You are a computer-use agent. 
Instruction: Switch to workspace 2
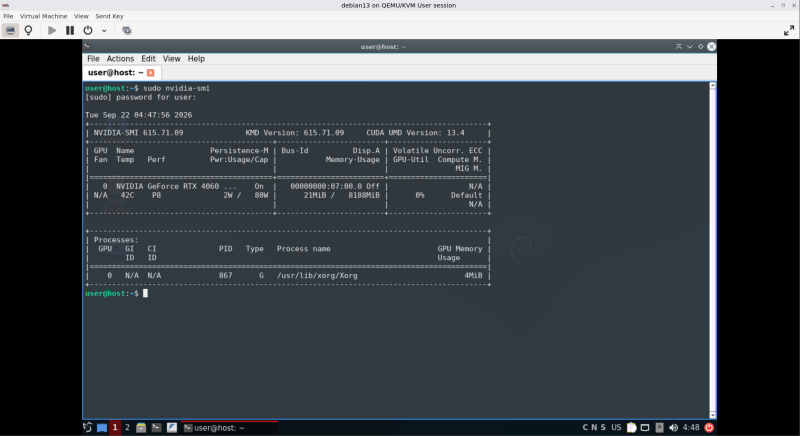127,427
